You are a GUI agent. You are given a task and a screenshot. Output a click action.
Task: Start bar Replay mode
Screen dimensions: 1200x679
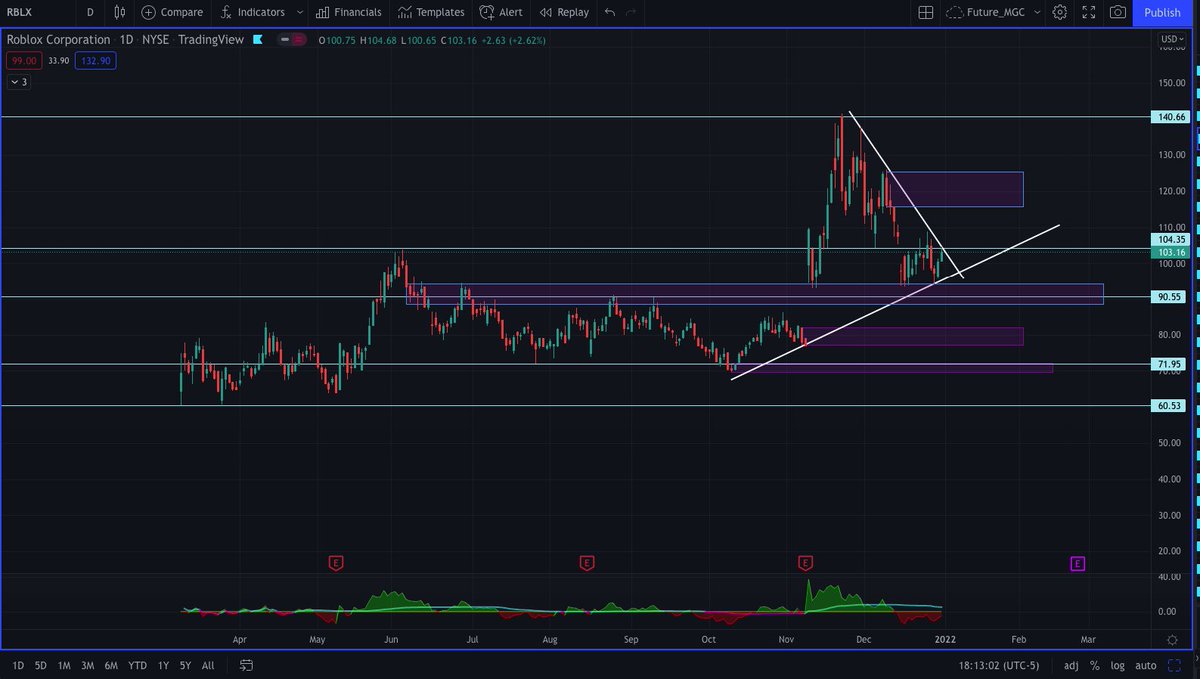[564, 12]
